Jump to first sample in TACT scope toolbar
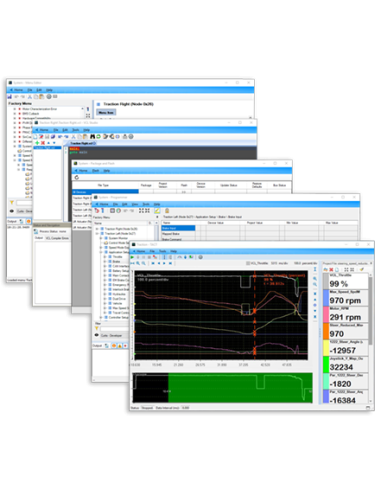Screen dimensions: 381x492 coord(153,263)
